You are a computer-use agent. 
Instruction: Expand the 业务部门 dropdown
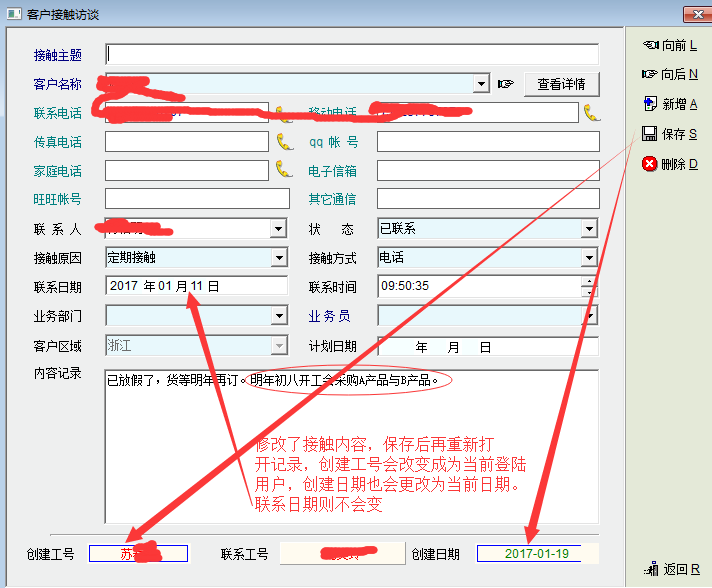click(279, 316)
